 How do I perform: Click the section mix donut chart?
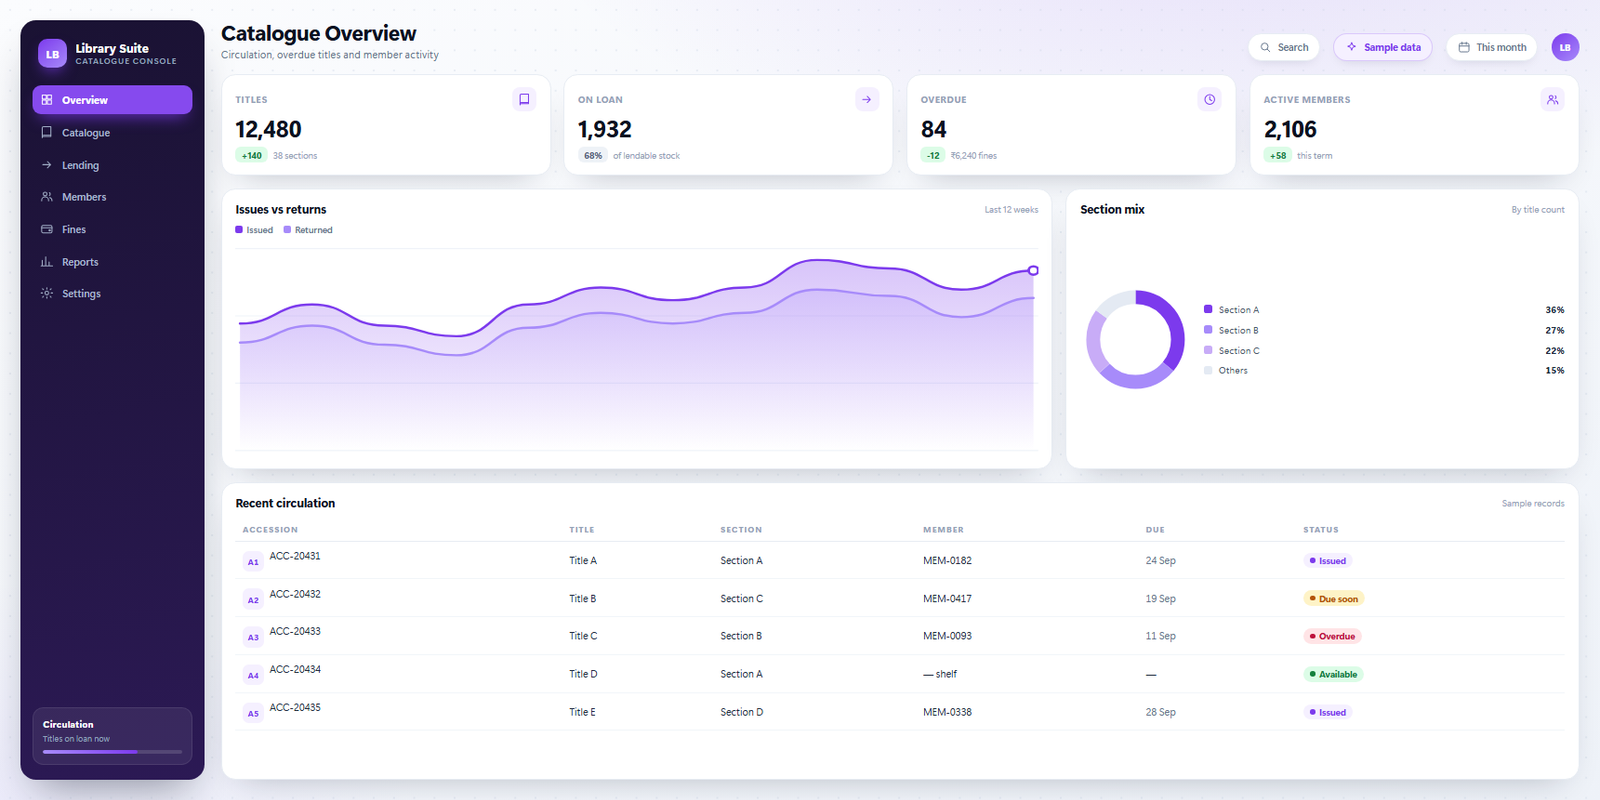pos(1135,340)
